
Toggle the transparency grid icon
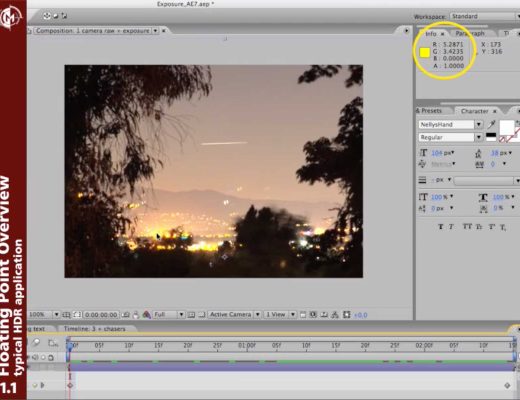click(202, 315)
